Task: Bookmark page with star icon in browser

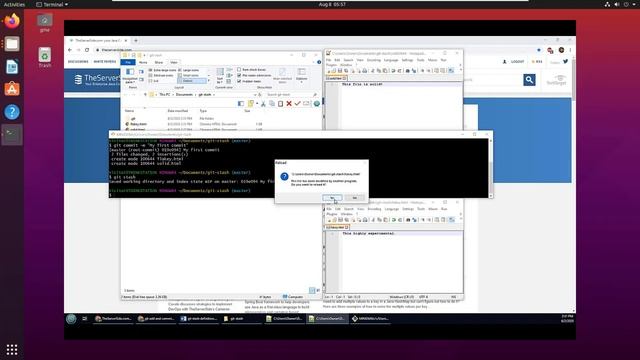Action: tap(539, 50)
